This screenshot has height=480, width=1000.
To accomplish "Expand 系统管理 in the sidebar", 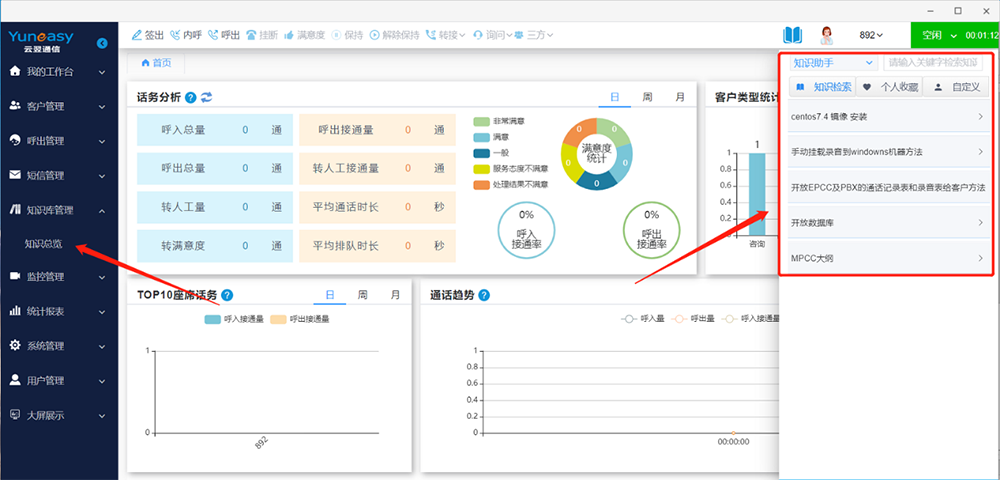I will (59, 346).
